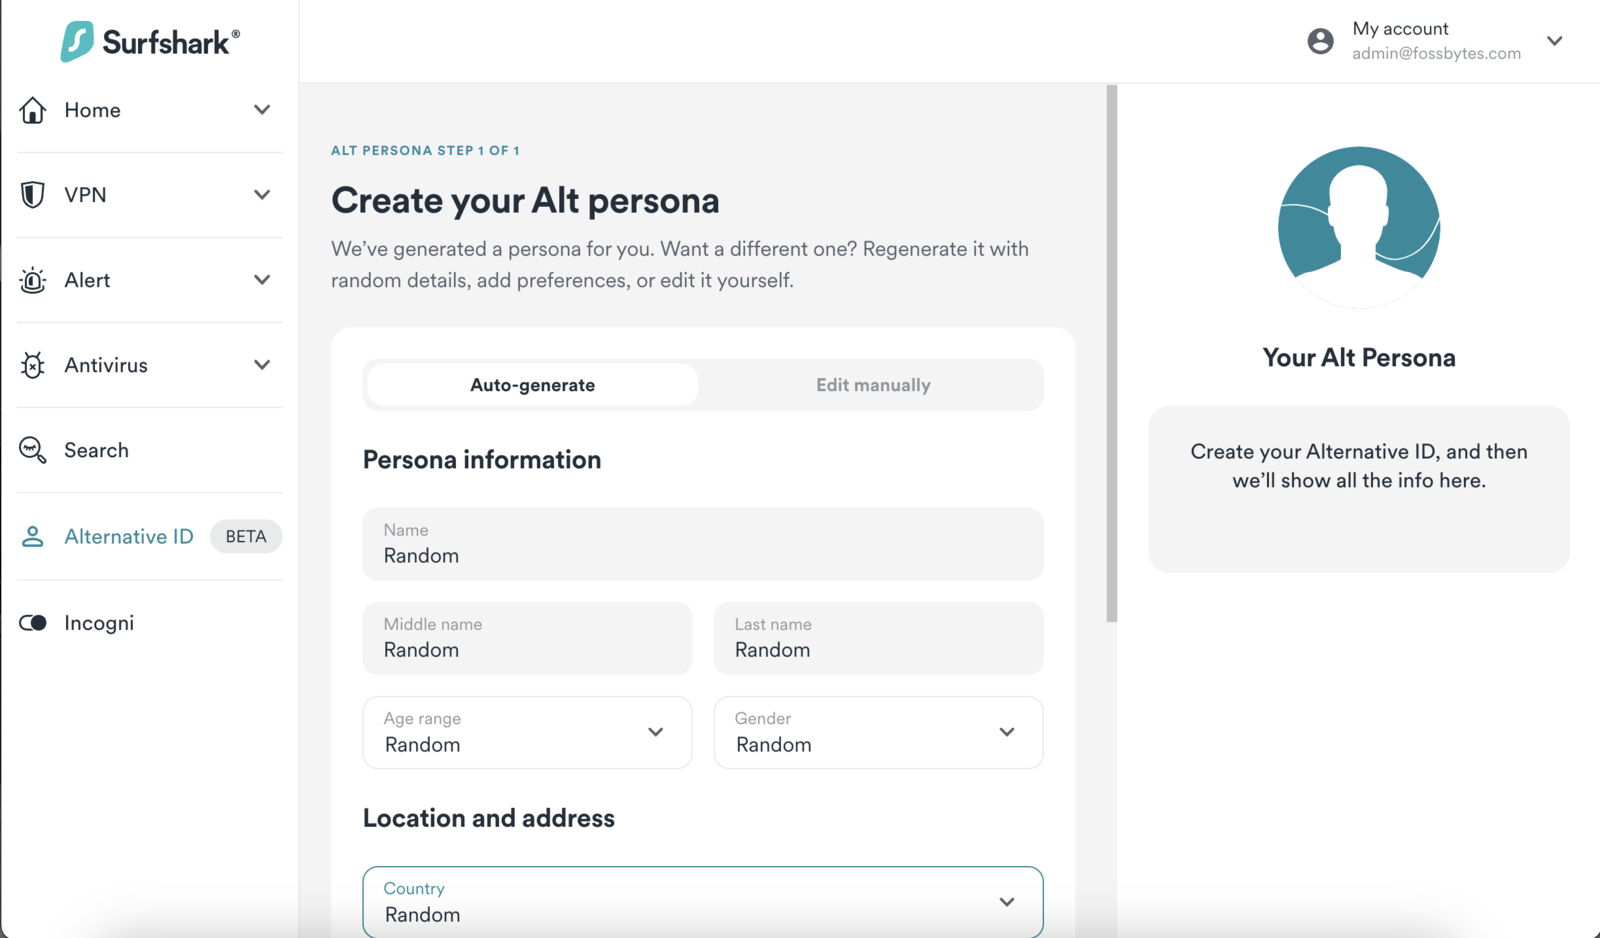The image size is (1600, 938).
Task: Open the Age range dropdown
Action: click(656, 732)
